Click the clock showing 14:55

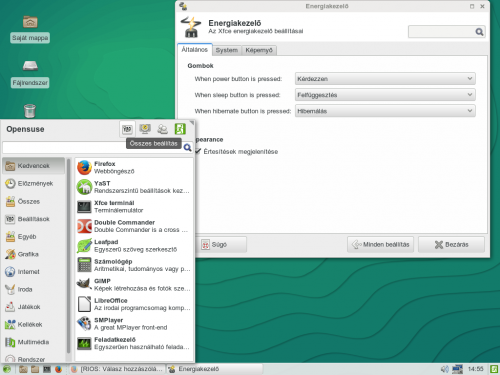(x=476, y=369)
